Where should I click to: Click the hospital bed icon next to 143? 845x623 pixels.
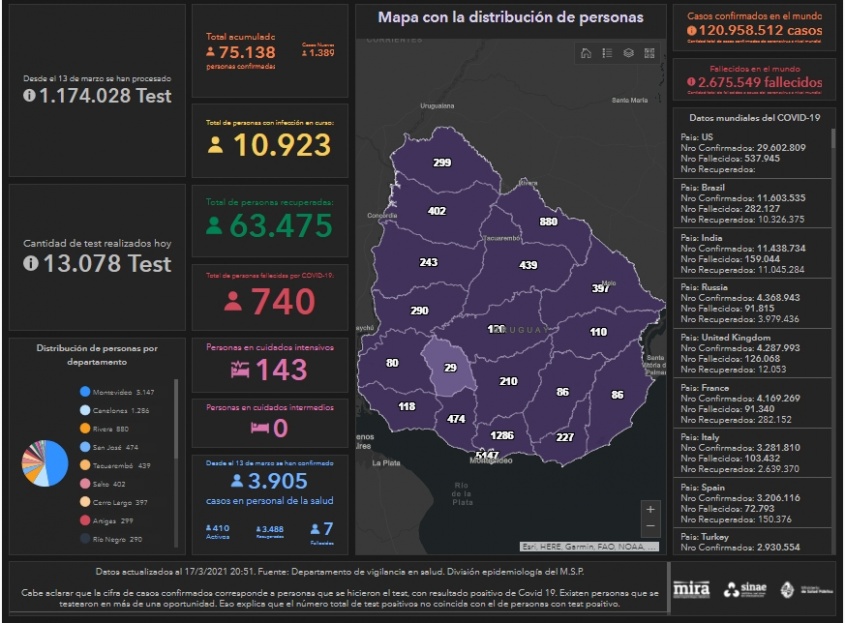(x=240, y=370)
